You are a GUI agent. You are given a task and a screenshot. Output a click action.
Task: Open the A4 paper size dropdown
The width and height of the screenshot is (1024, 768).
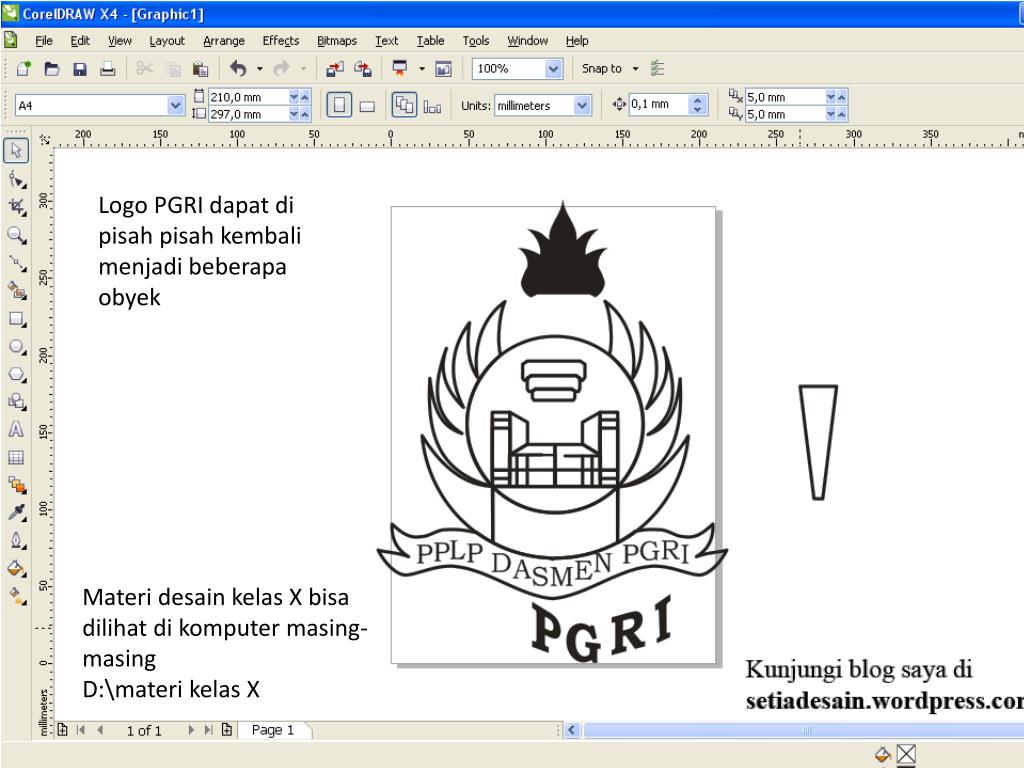(175, 105)
